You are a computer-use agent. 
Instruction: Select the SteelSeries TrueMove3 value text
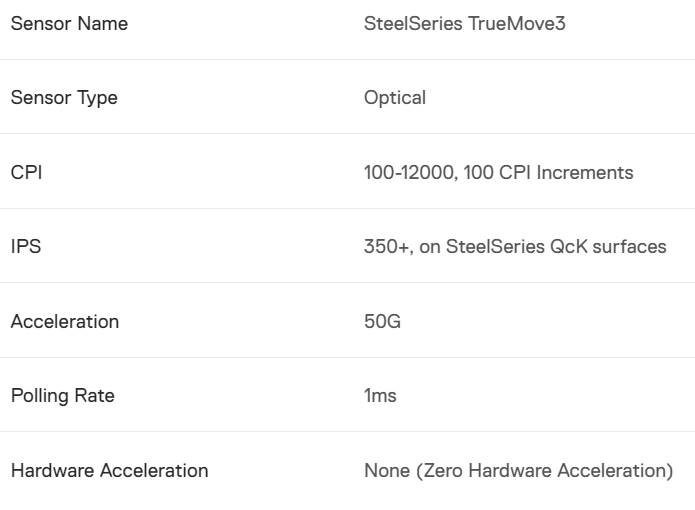tap(465, 23)
